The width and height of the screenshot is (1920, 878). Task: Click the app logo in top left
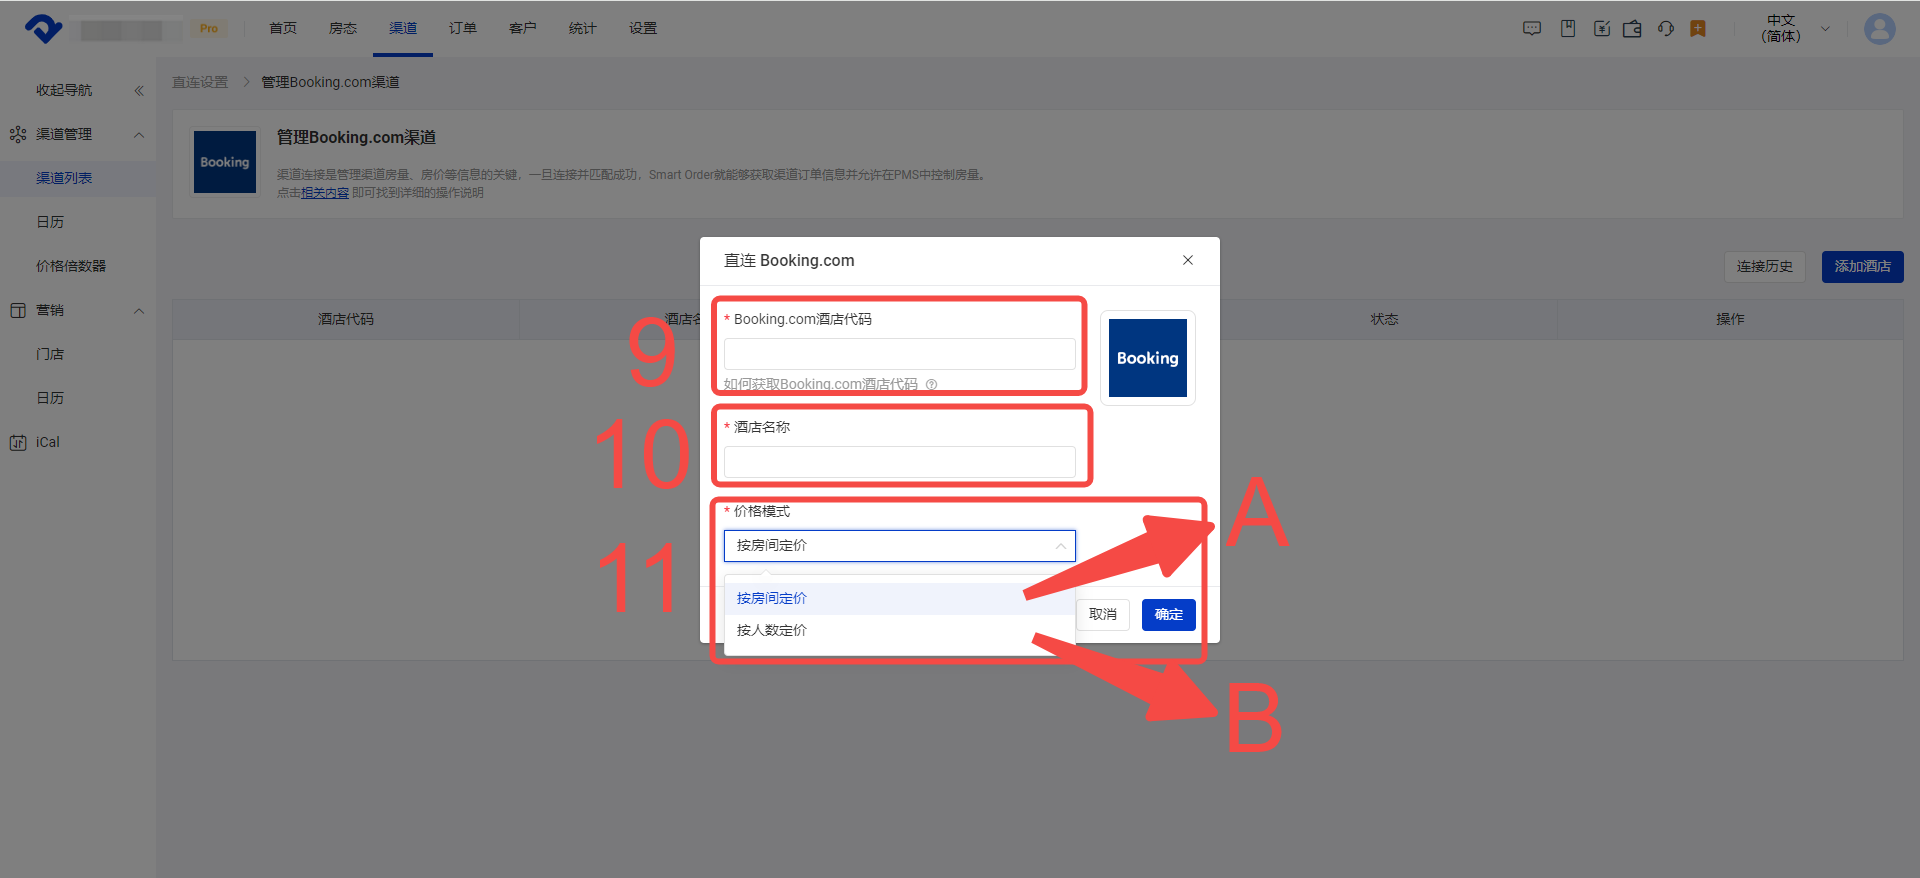coord(43,29)
